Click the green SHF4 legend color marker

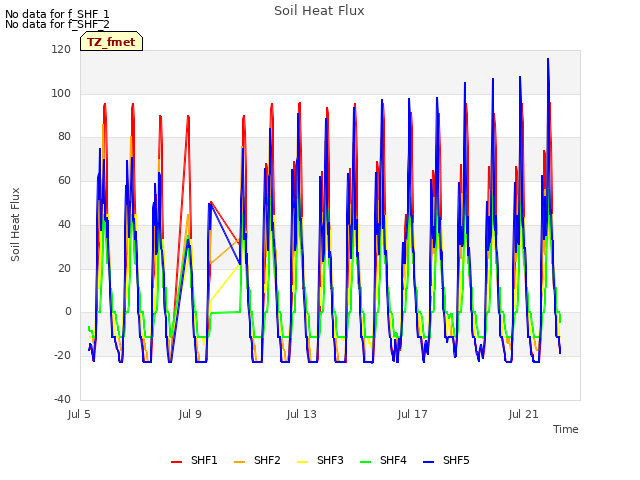pos(365,462)
